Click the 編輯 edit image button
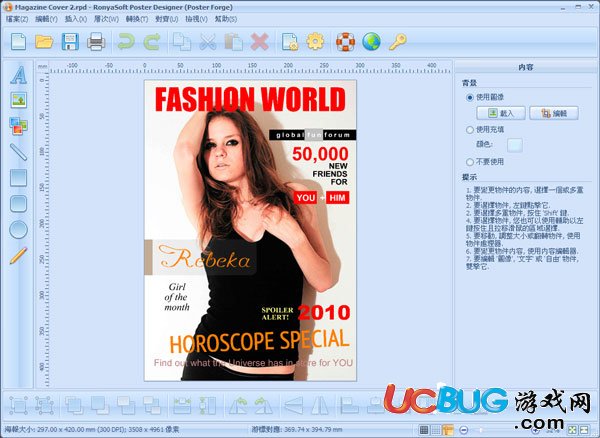 coord(554,113)
